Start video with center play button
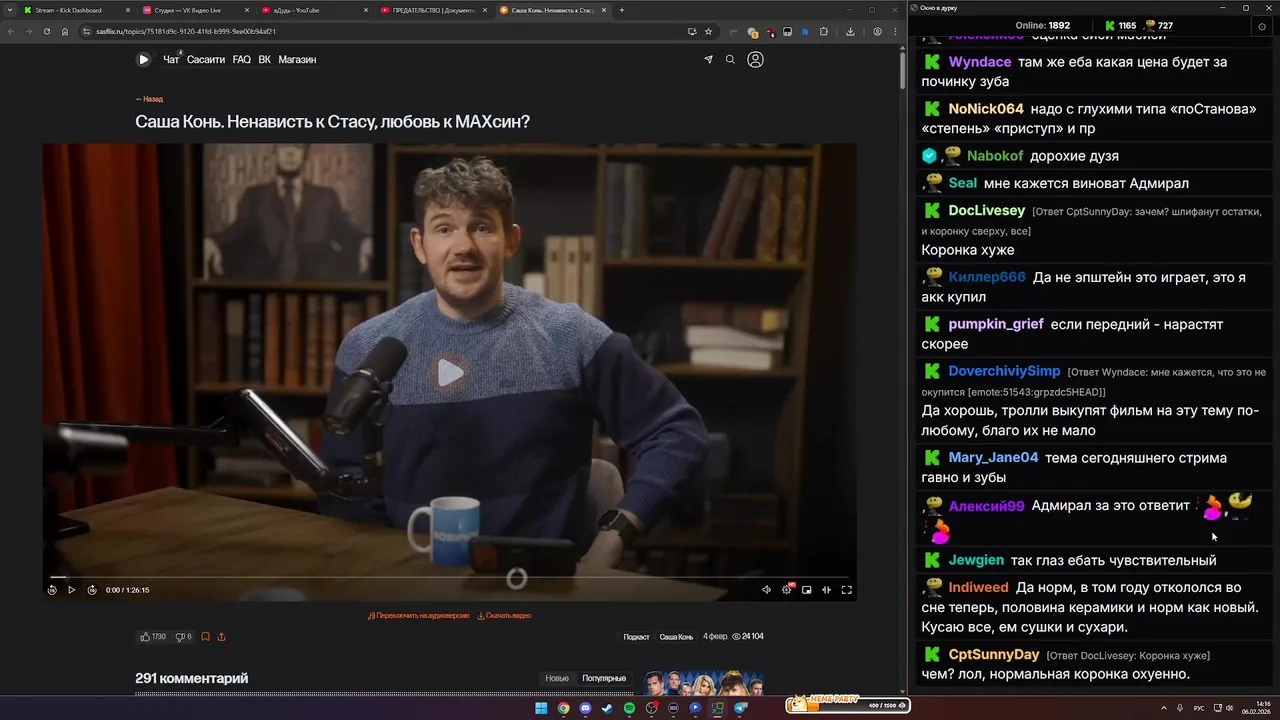Image resolution: width=1280 pixels, height=720 pixels. click(x=450, y=373)
